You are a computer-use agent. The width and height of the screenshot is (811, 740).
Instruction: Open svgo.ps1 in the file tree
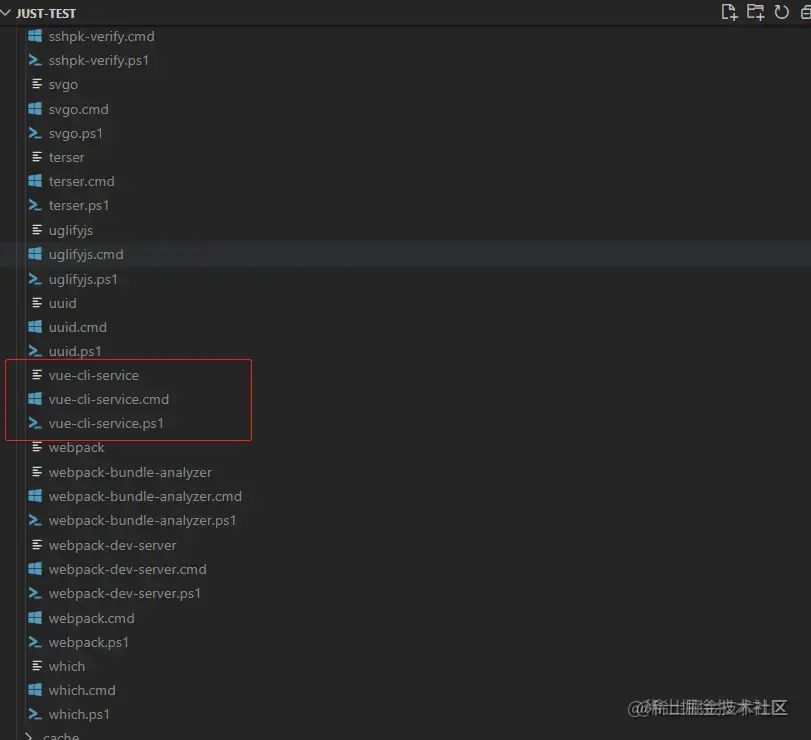[x=76, y=133]
